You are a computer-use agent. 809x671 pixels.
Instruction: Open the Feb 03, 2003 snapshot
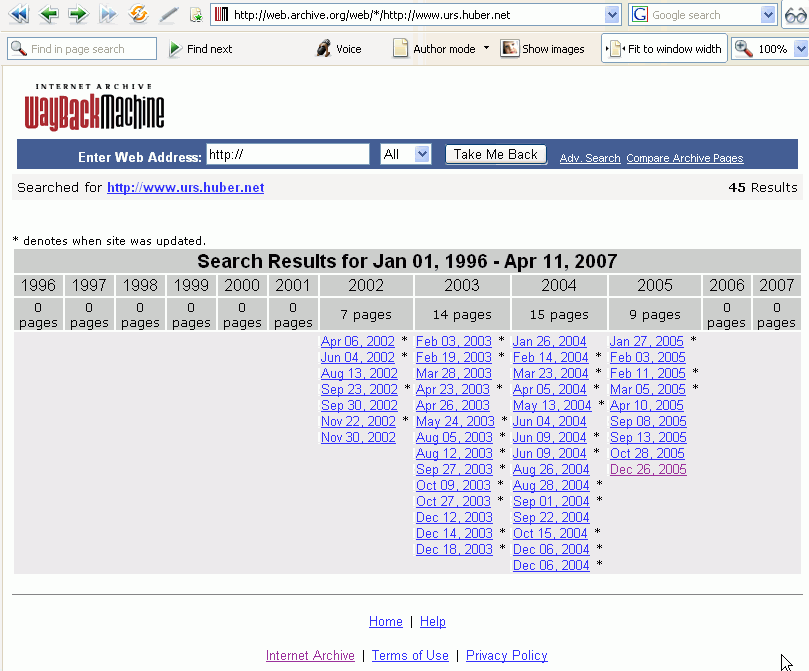454,341
